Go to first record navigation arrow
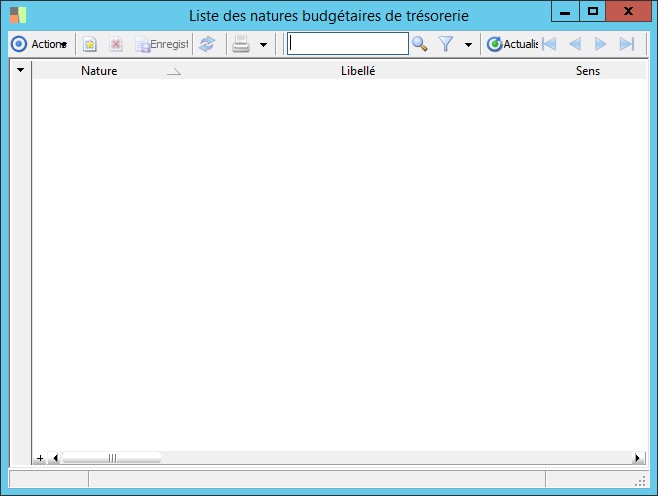This screenshot has width=658, height=496. [549, 44]
